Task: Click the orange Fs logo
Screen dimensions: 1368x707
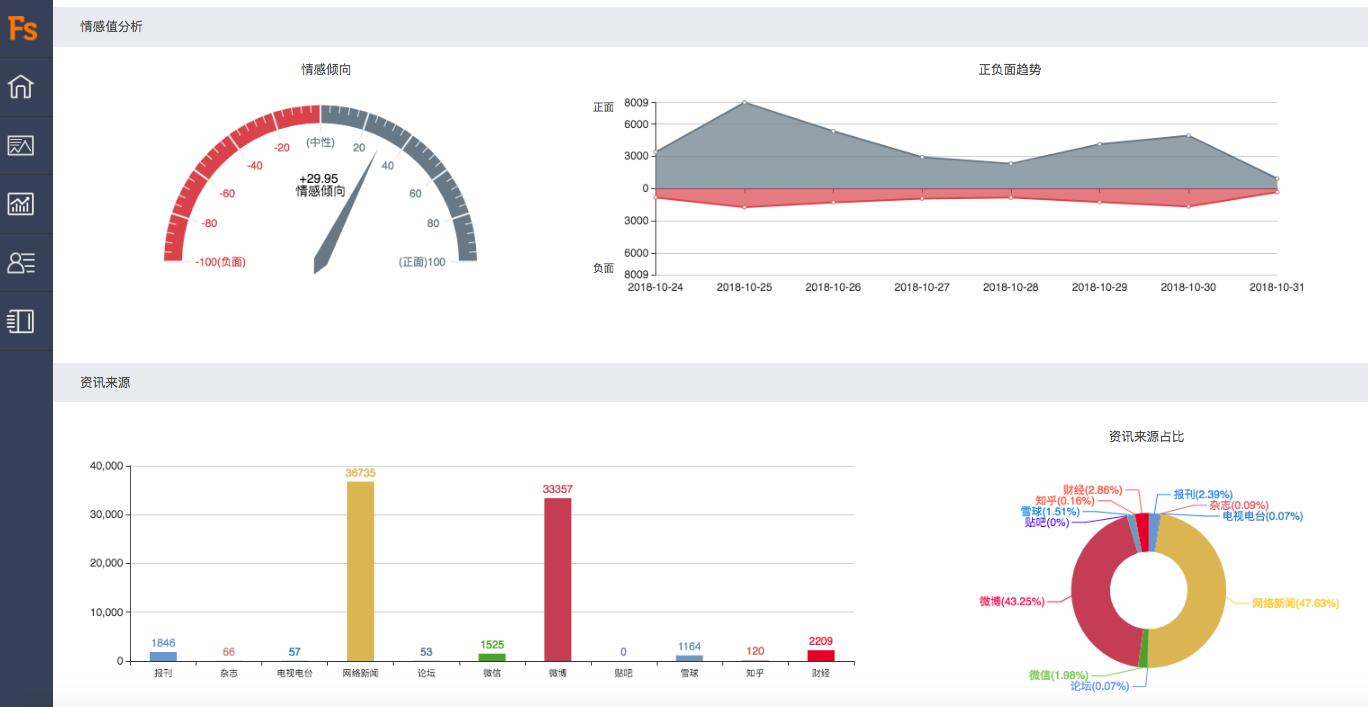Action: 22,28
